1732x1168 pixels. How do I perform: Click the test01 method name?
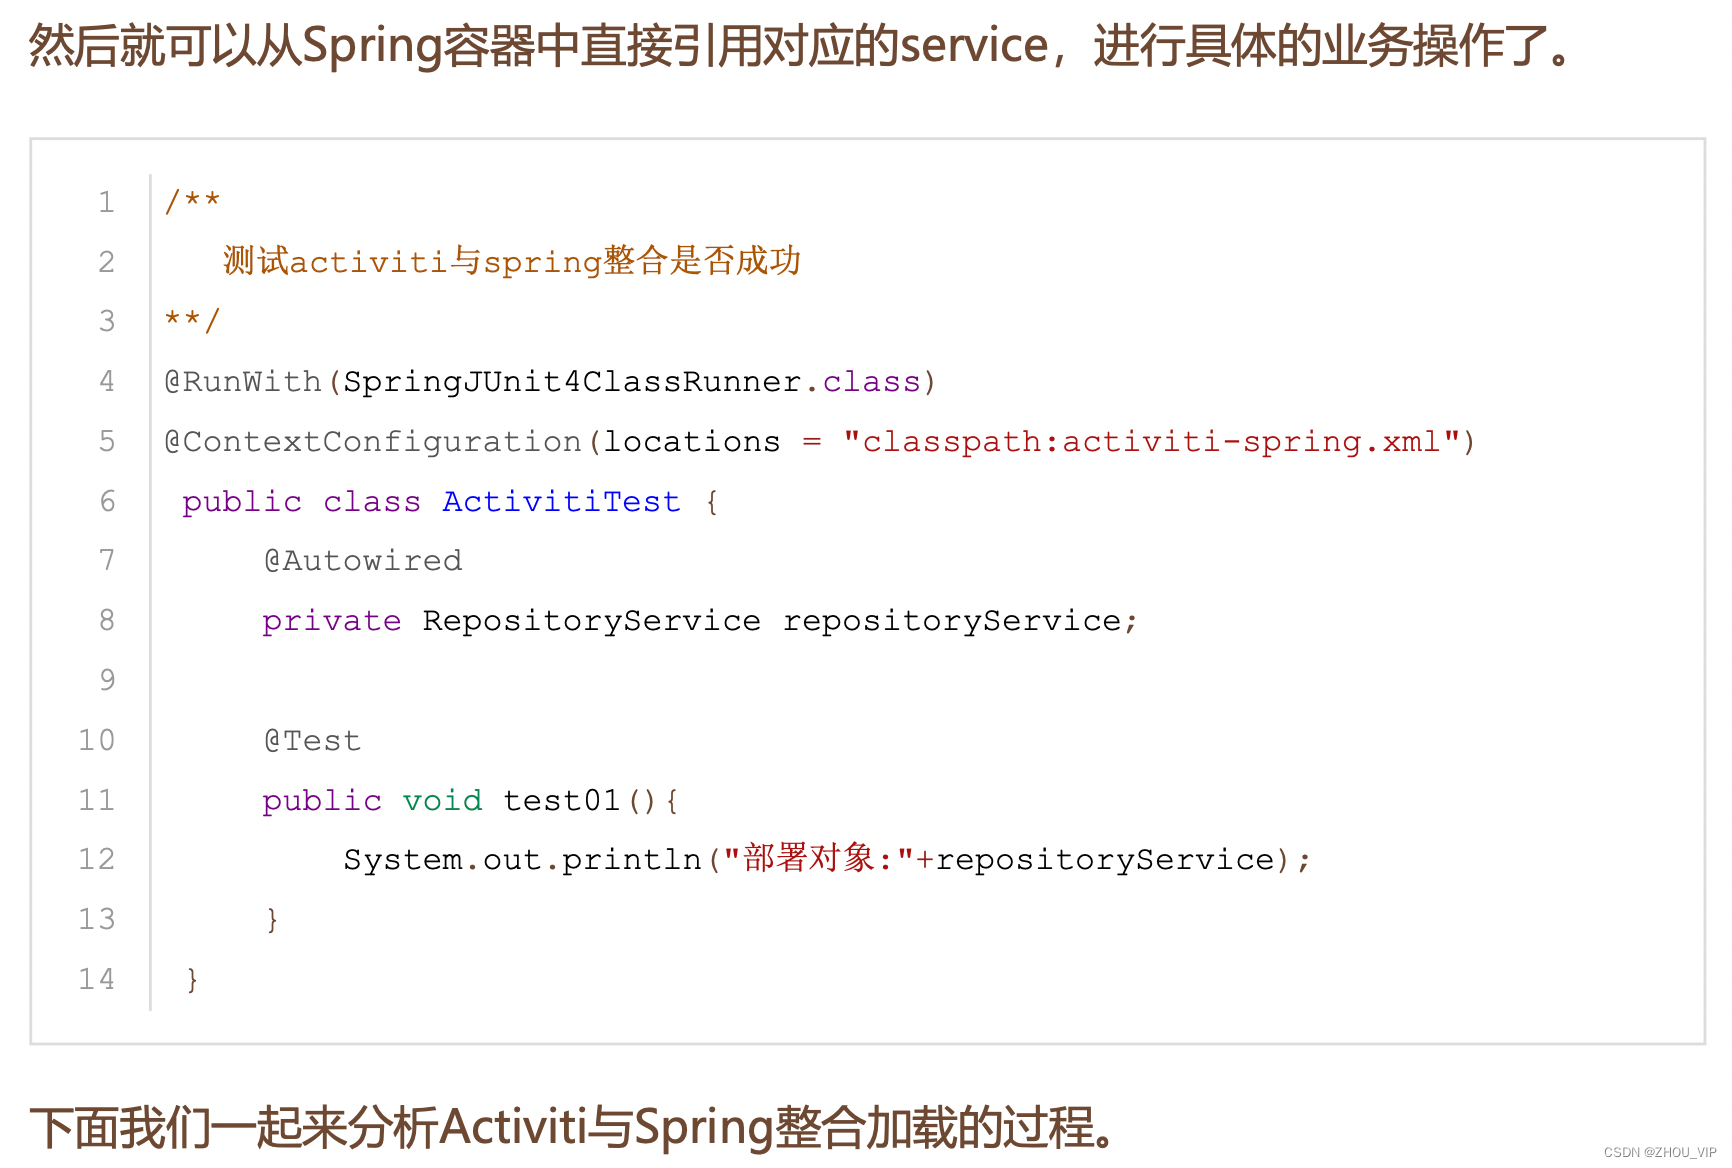pos(560,800)
